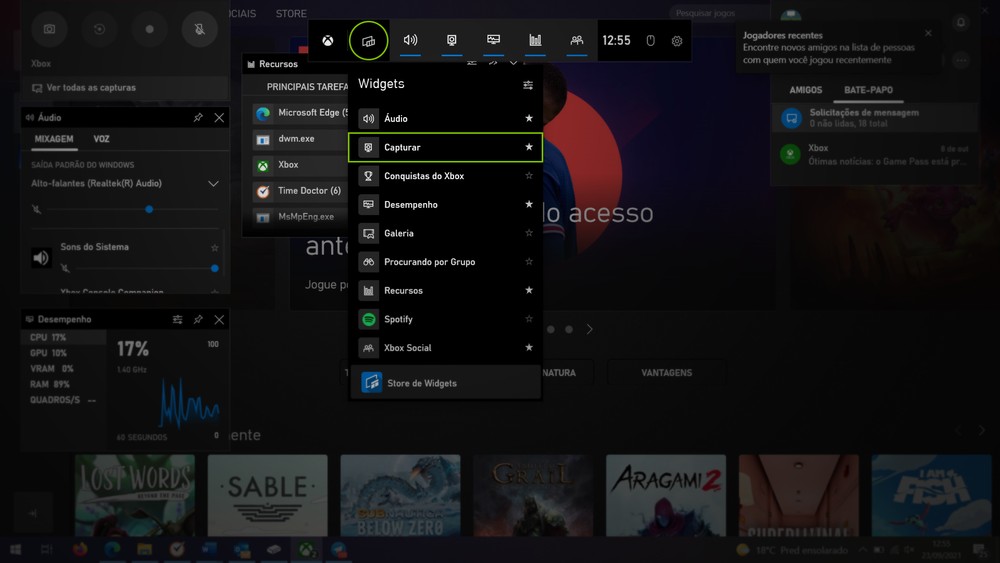Toggle the microphone while recording

[200, 29]
